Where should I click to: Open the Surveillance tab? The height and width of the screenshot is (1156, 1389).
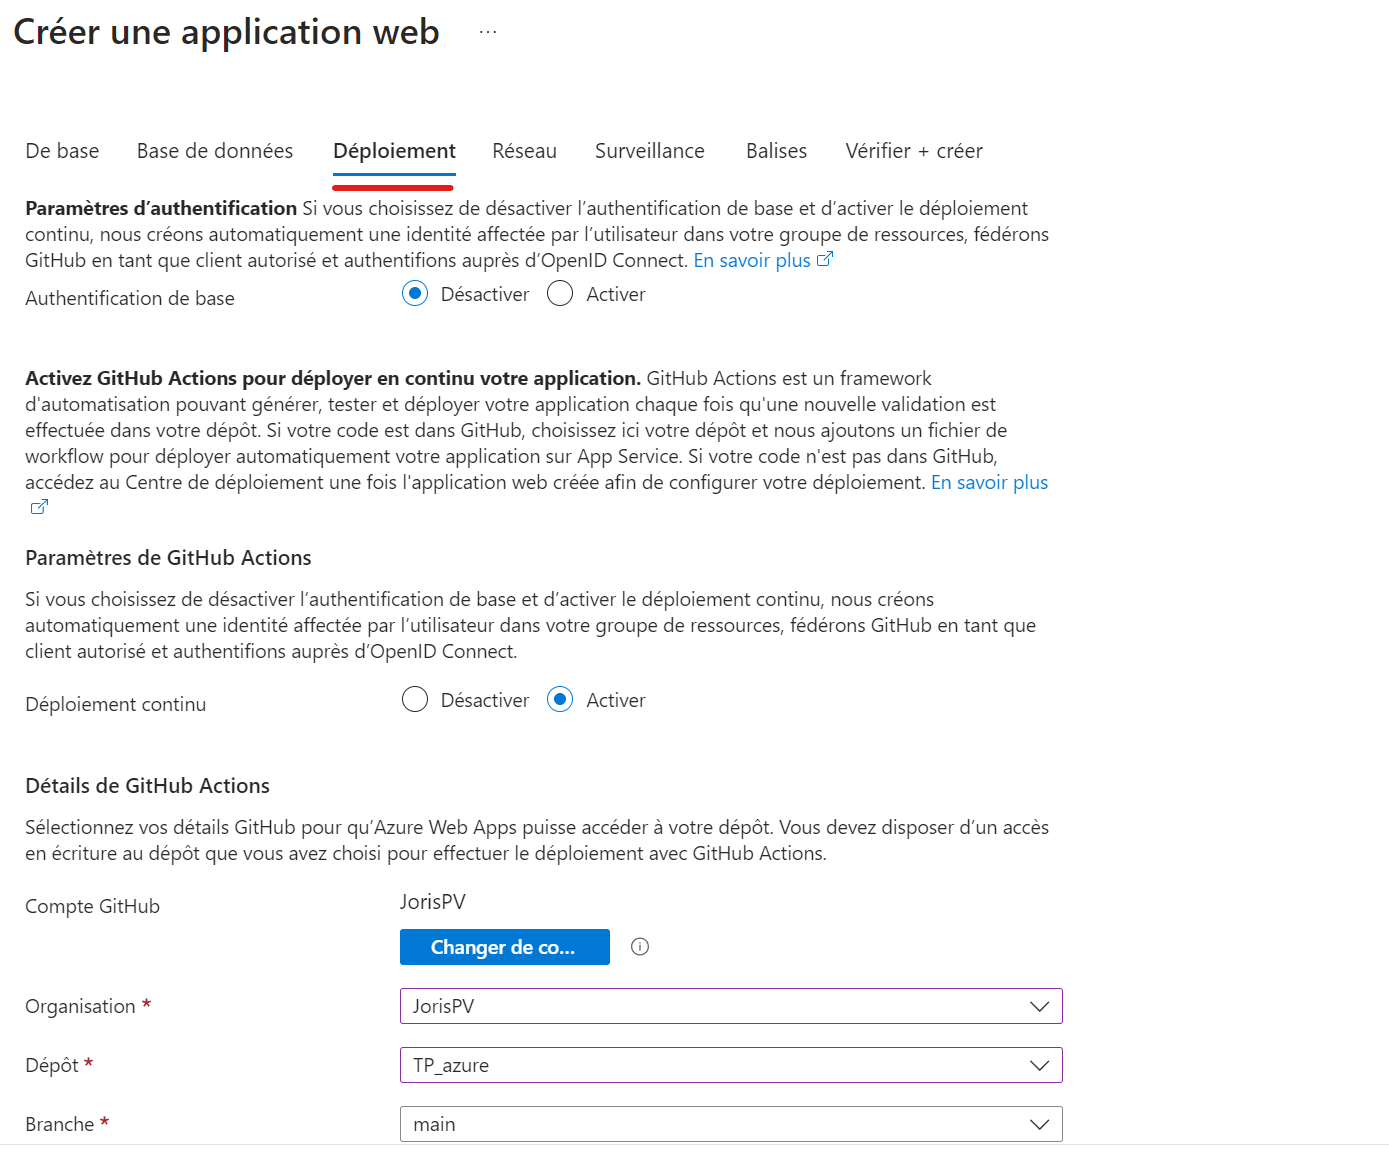pyautogui.click(x=650, y=151)
